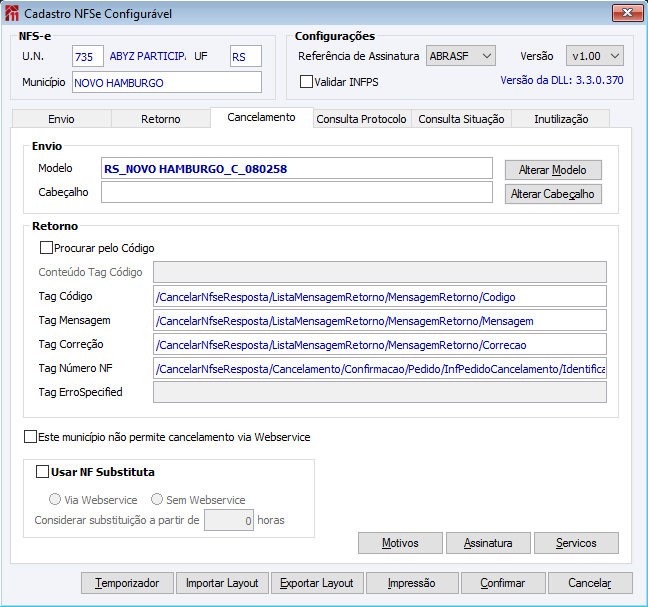Click the substituição horas field
Image resolution: width=648 pixels, height=607 pixels.
tap(229, 520)
